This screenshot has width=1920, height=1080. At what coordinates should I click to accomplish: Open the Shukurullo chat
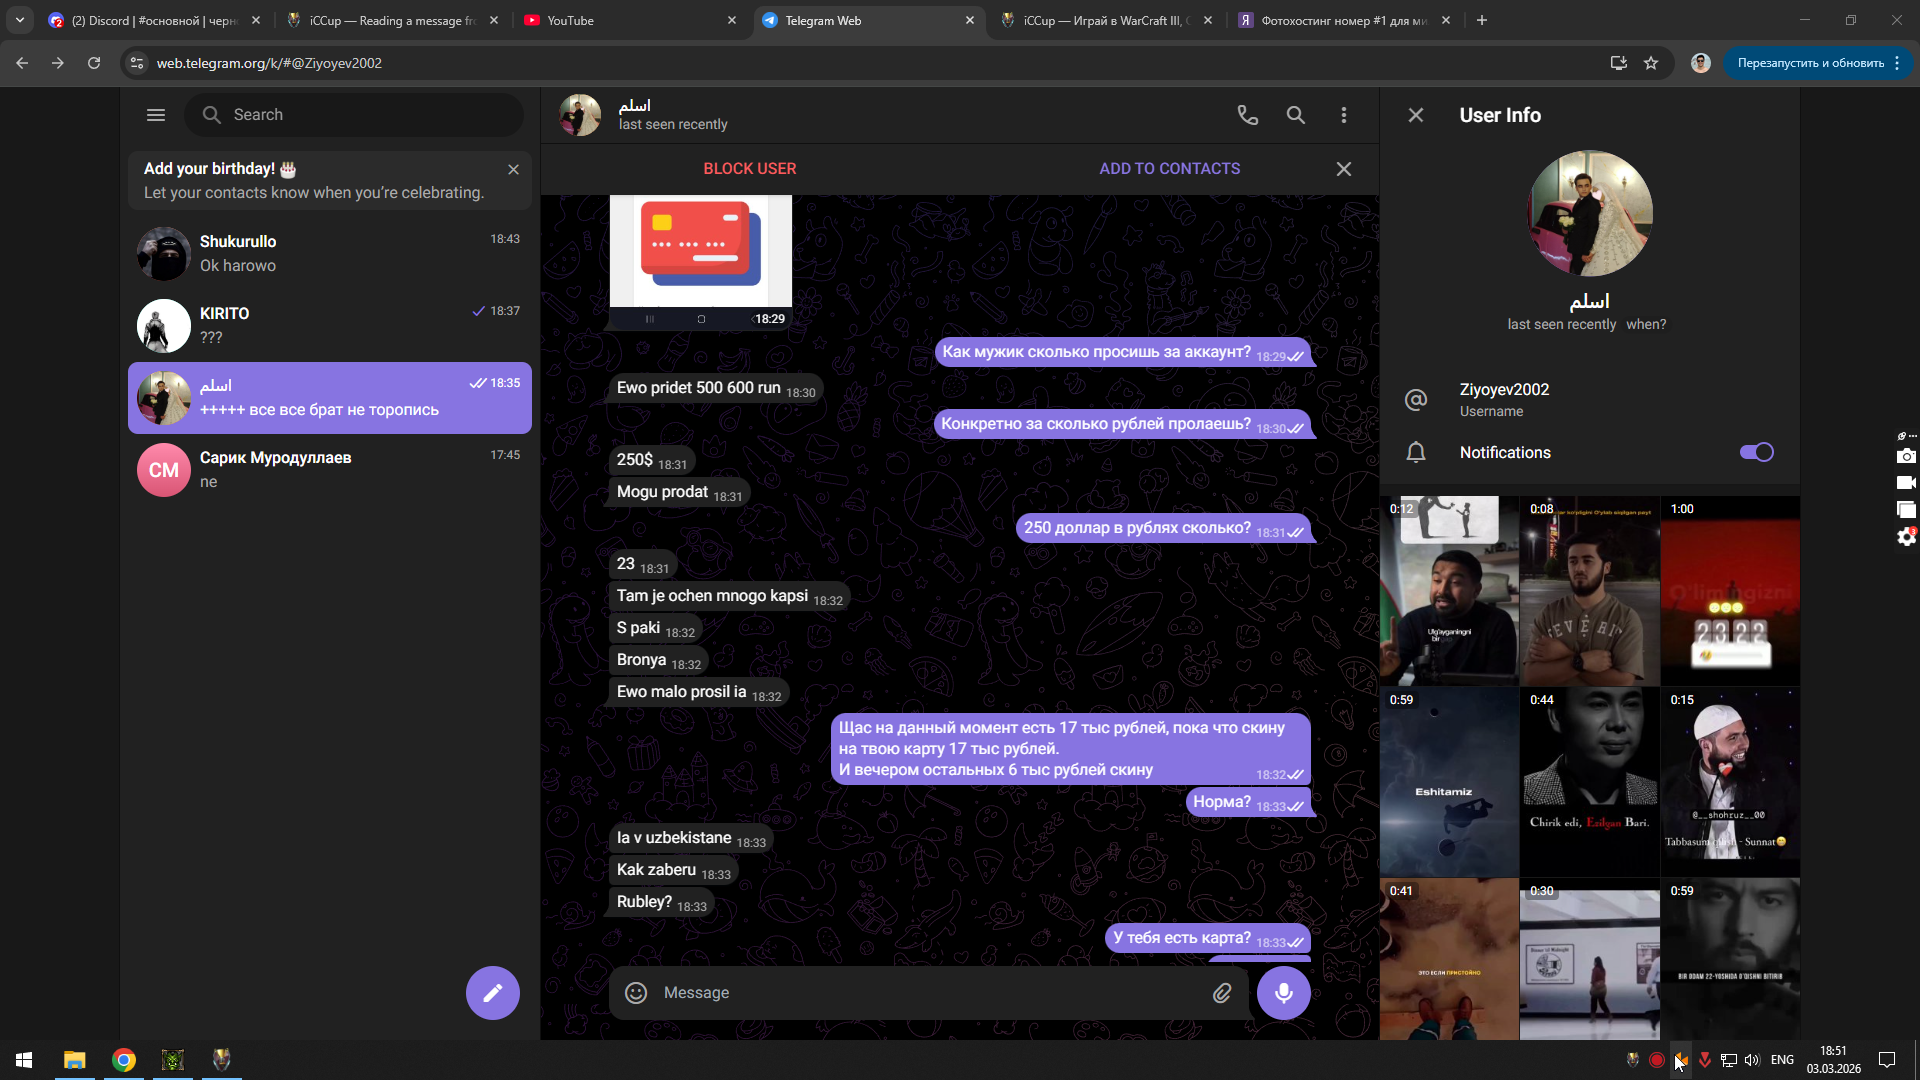330,253
